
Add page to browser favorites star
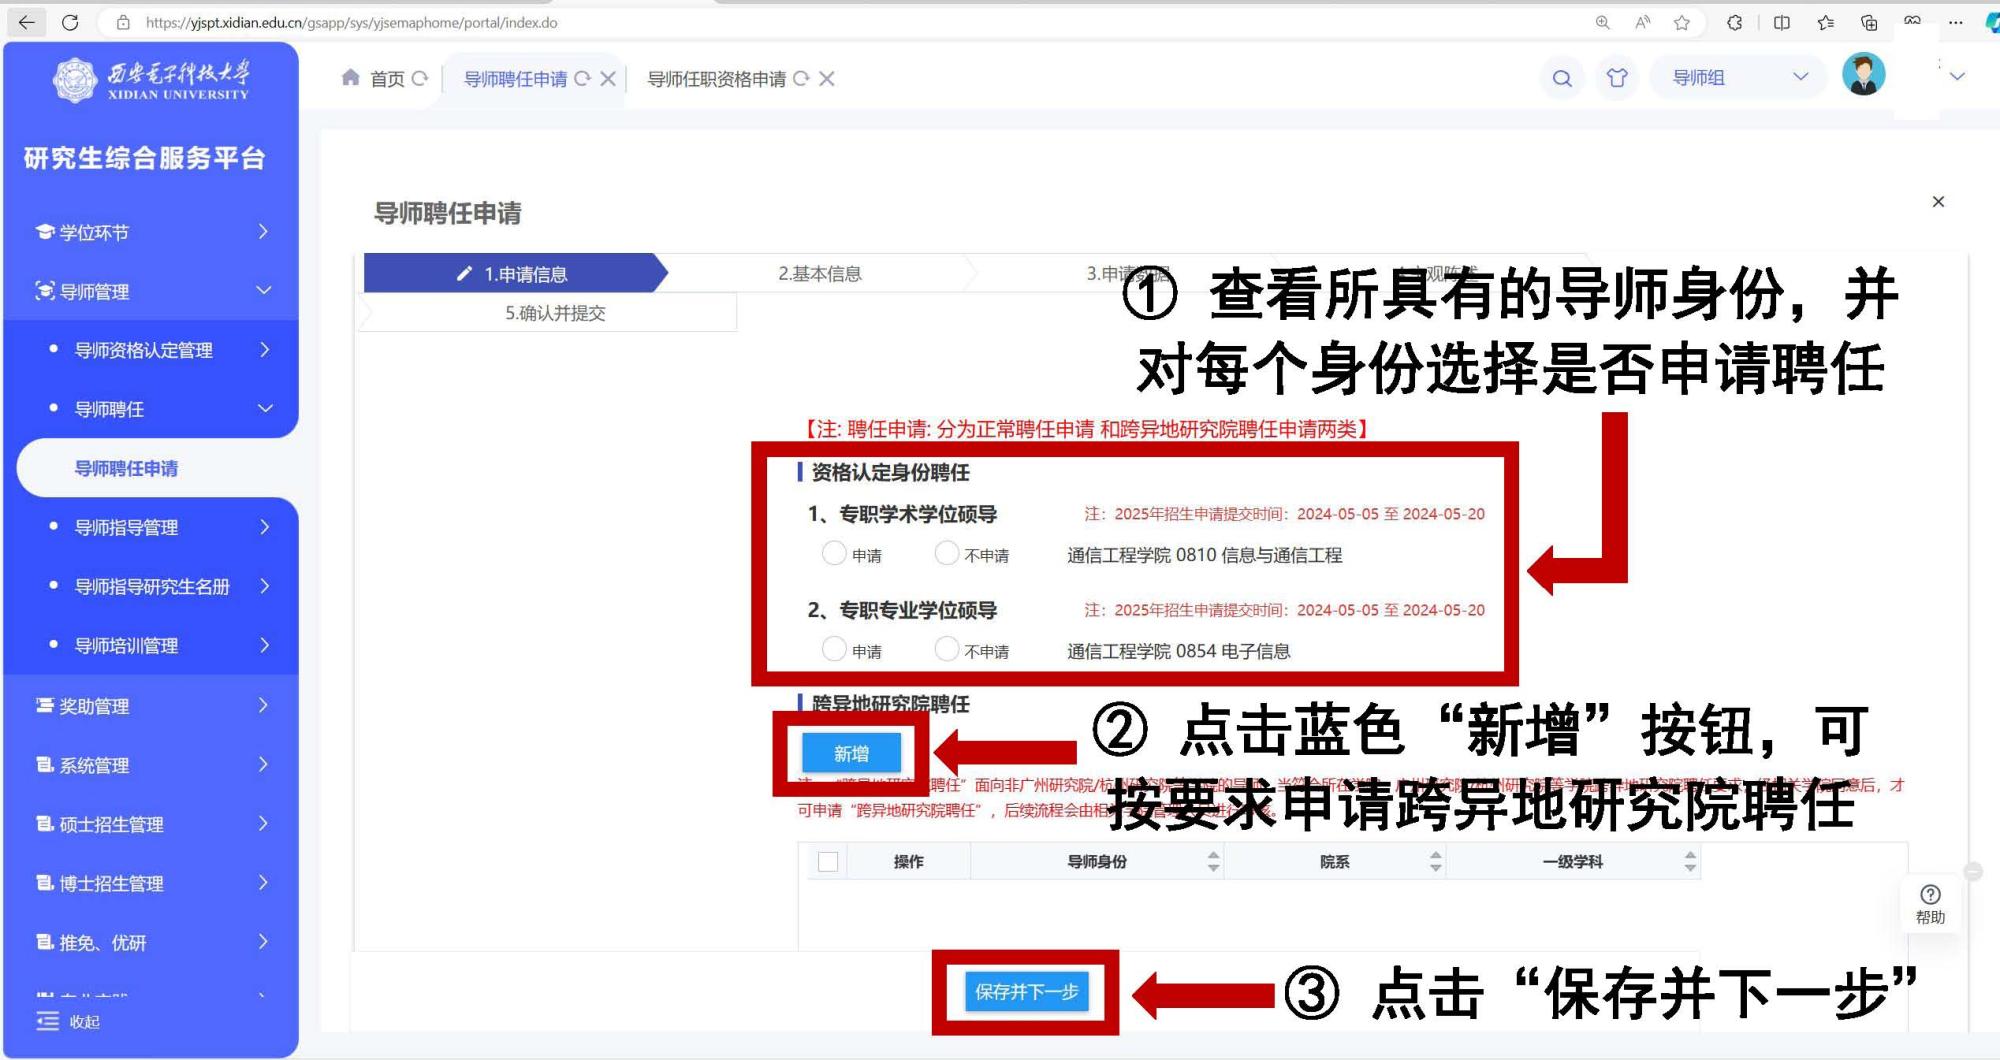[x=1682, y=22]
